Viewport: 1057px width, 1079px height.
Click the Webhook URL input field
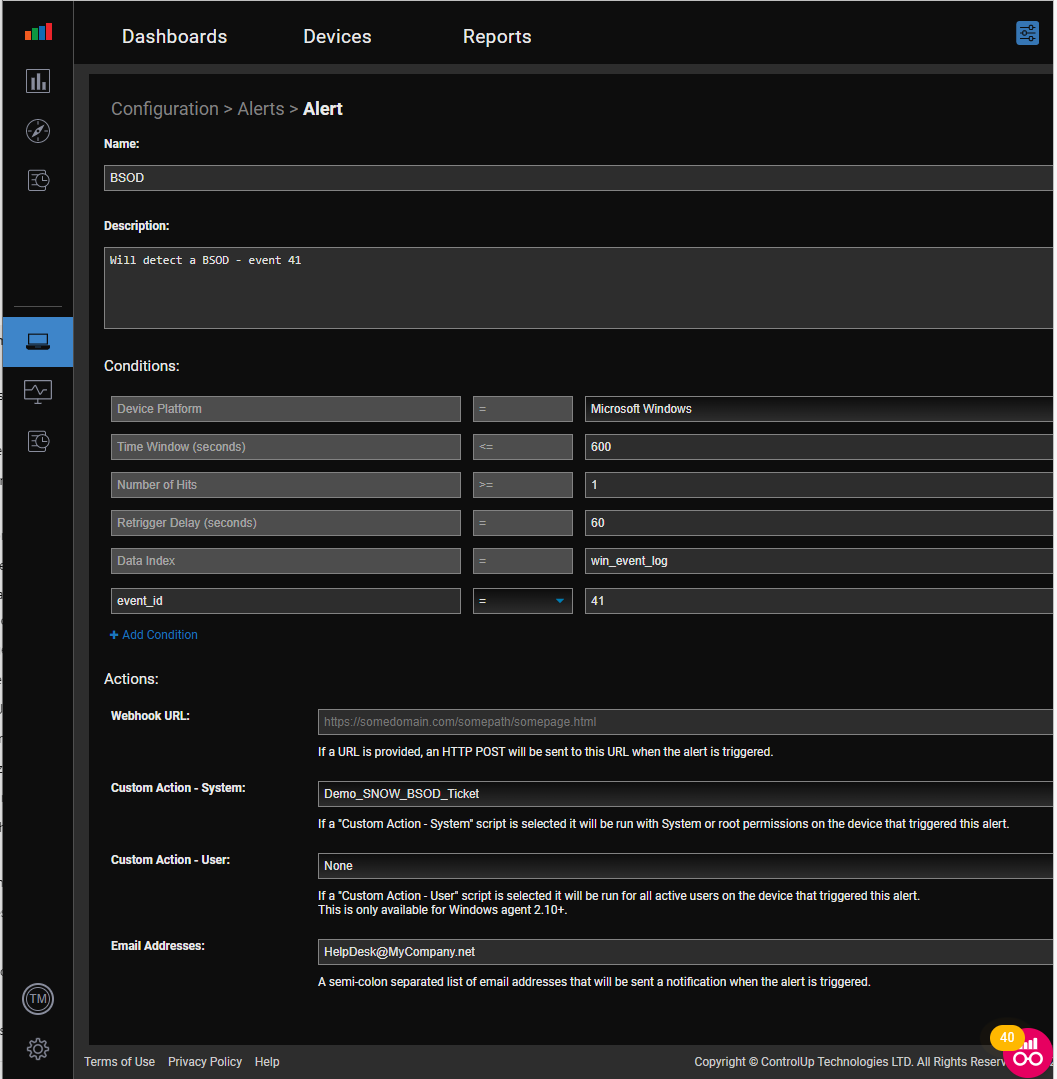pos(685,722)
